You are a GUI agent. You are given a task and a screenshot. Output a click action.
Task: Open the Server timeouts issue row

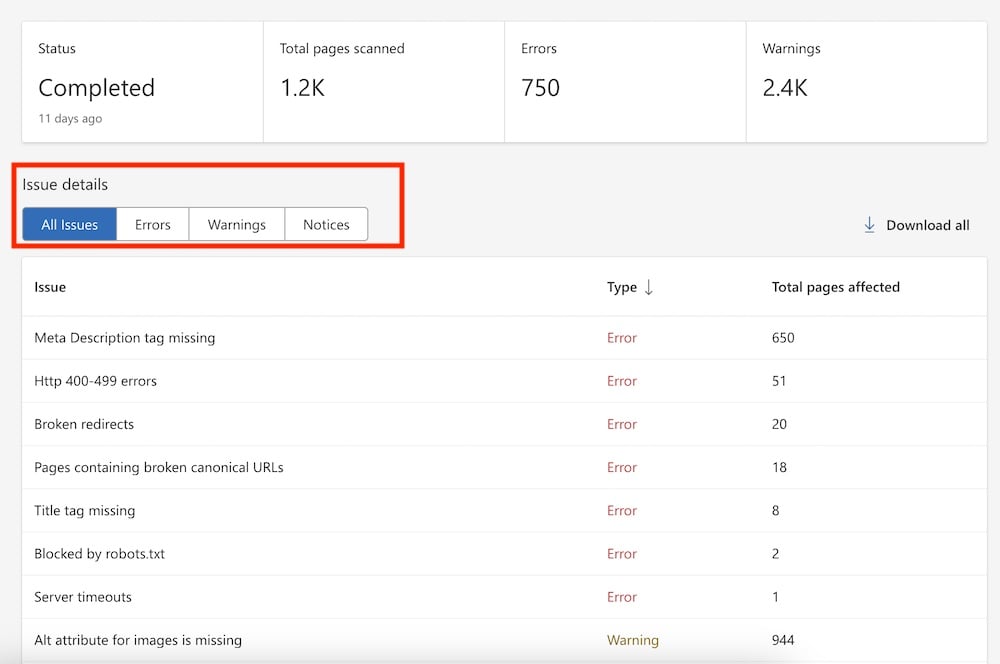(83, 597)
